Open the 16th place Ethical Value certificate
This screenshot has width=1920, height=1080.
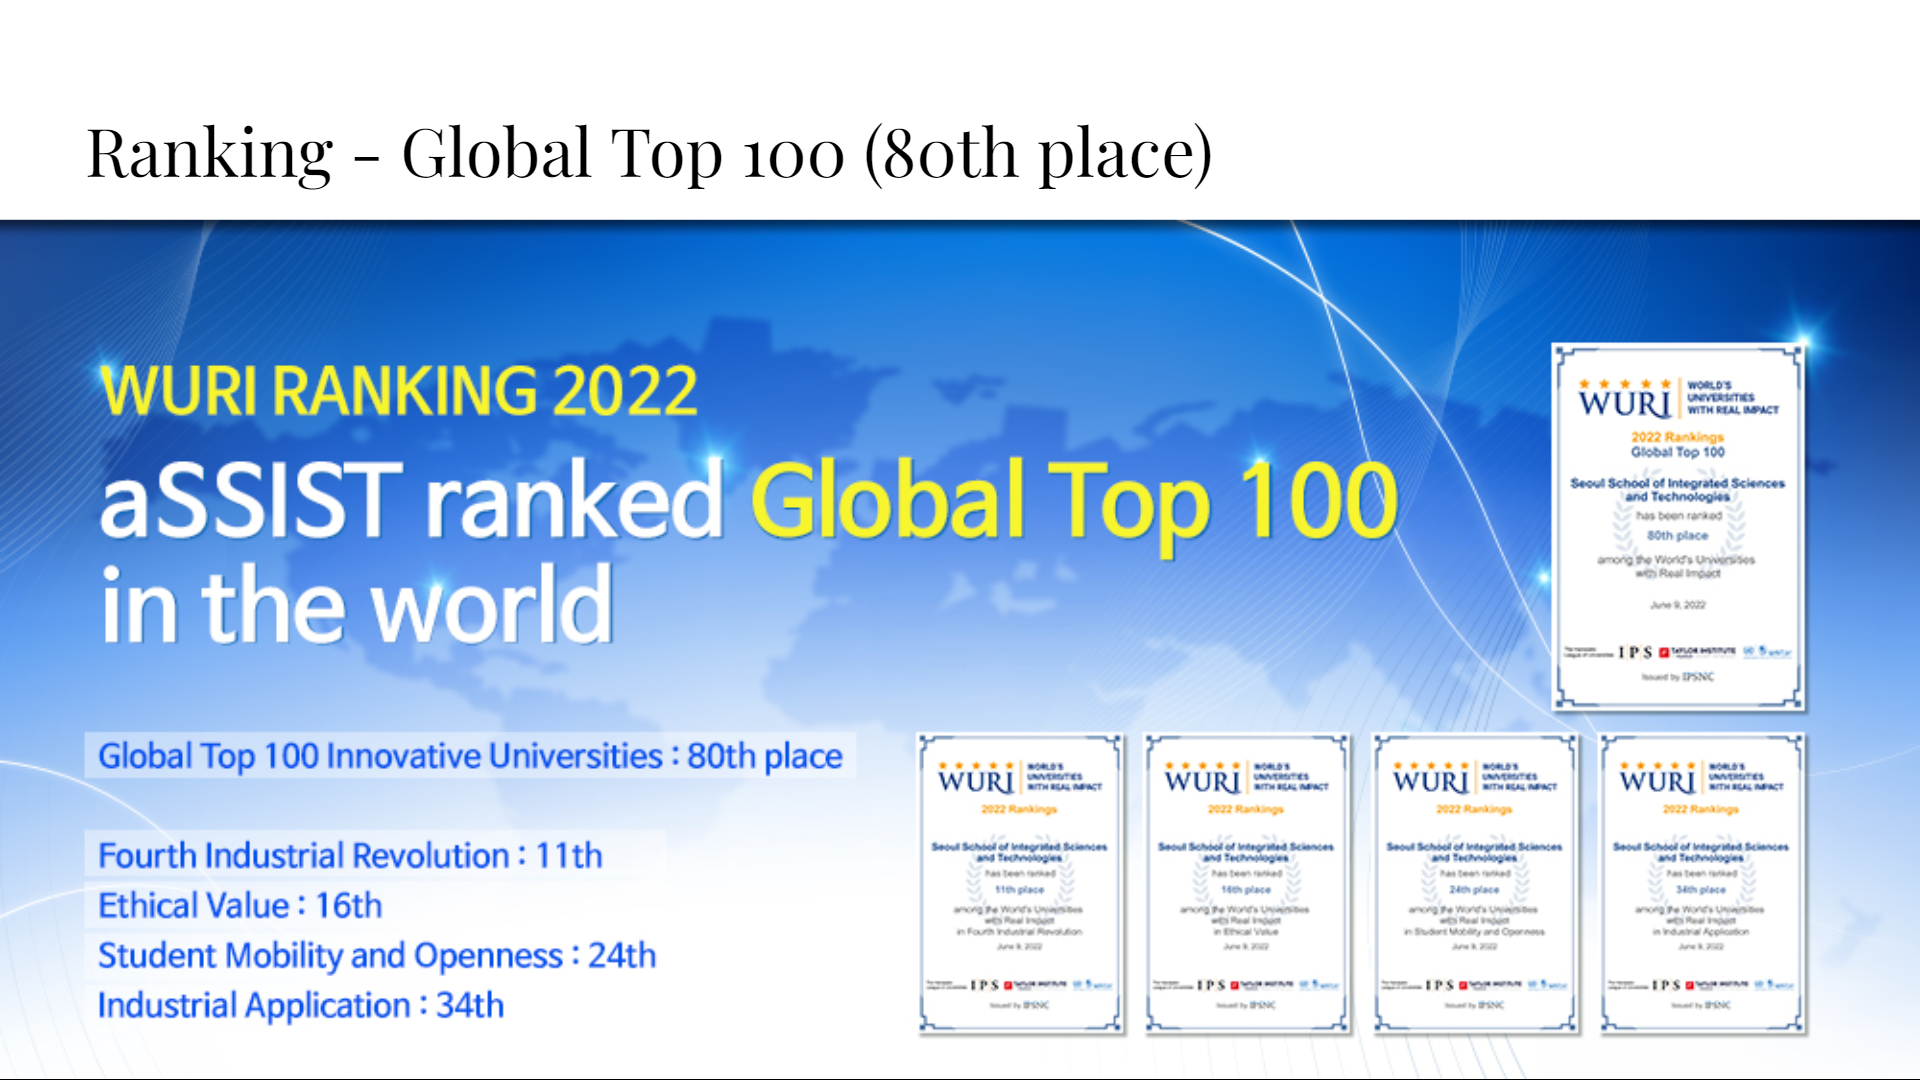click(x=1247, y=884)
